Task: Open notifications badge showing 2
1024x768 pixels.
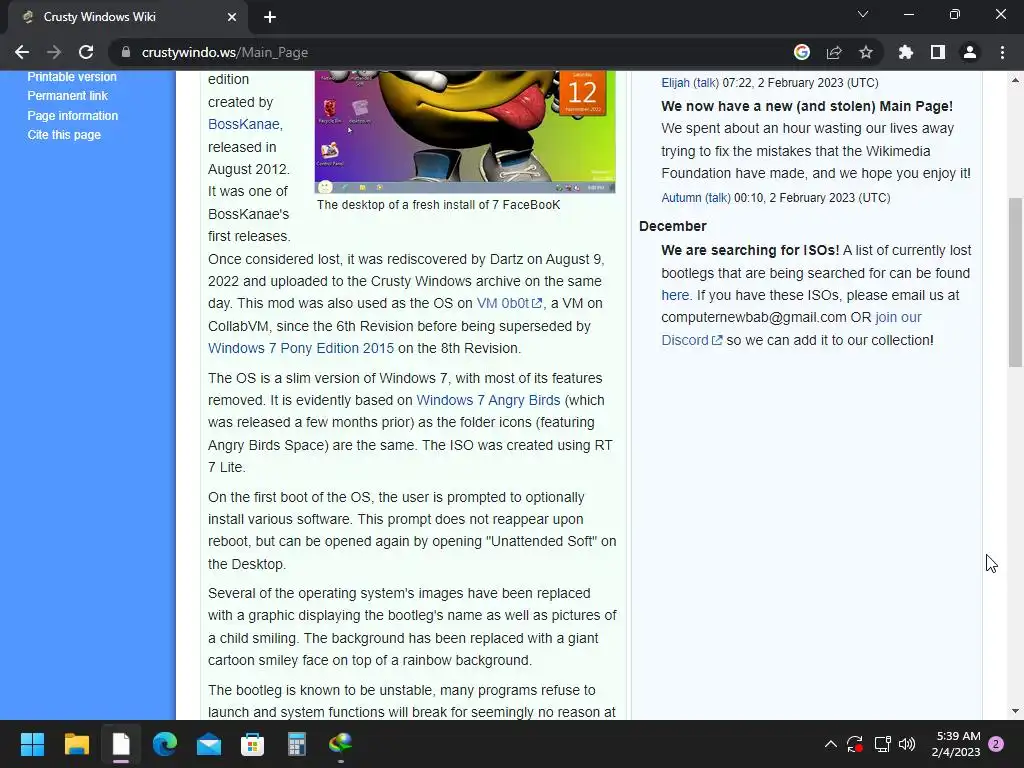Action: coord(997,744)
